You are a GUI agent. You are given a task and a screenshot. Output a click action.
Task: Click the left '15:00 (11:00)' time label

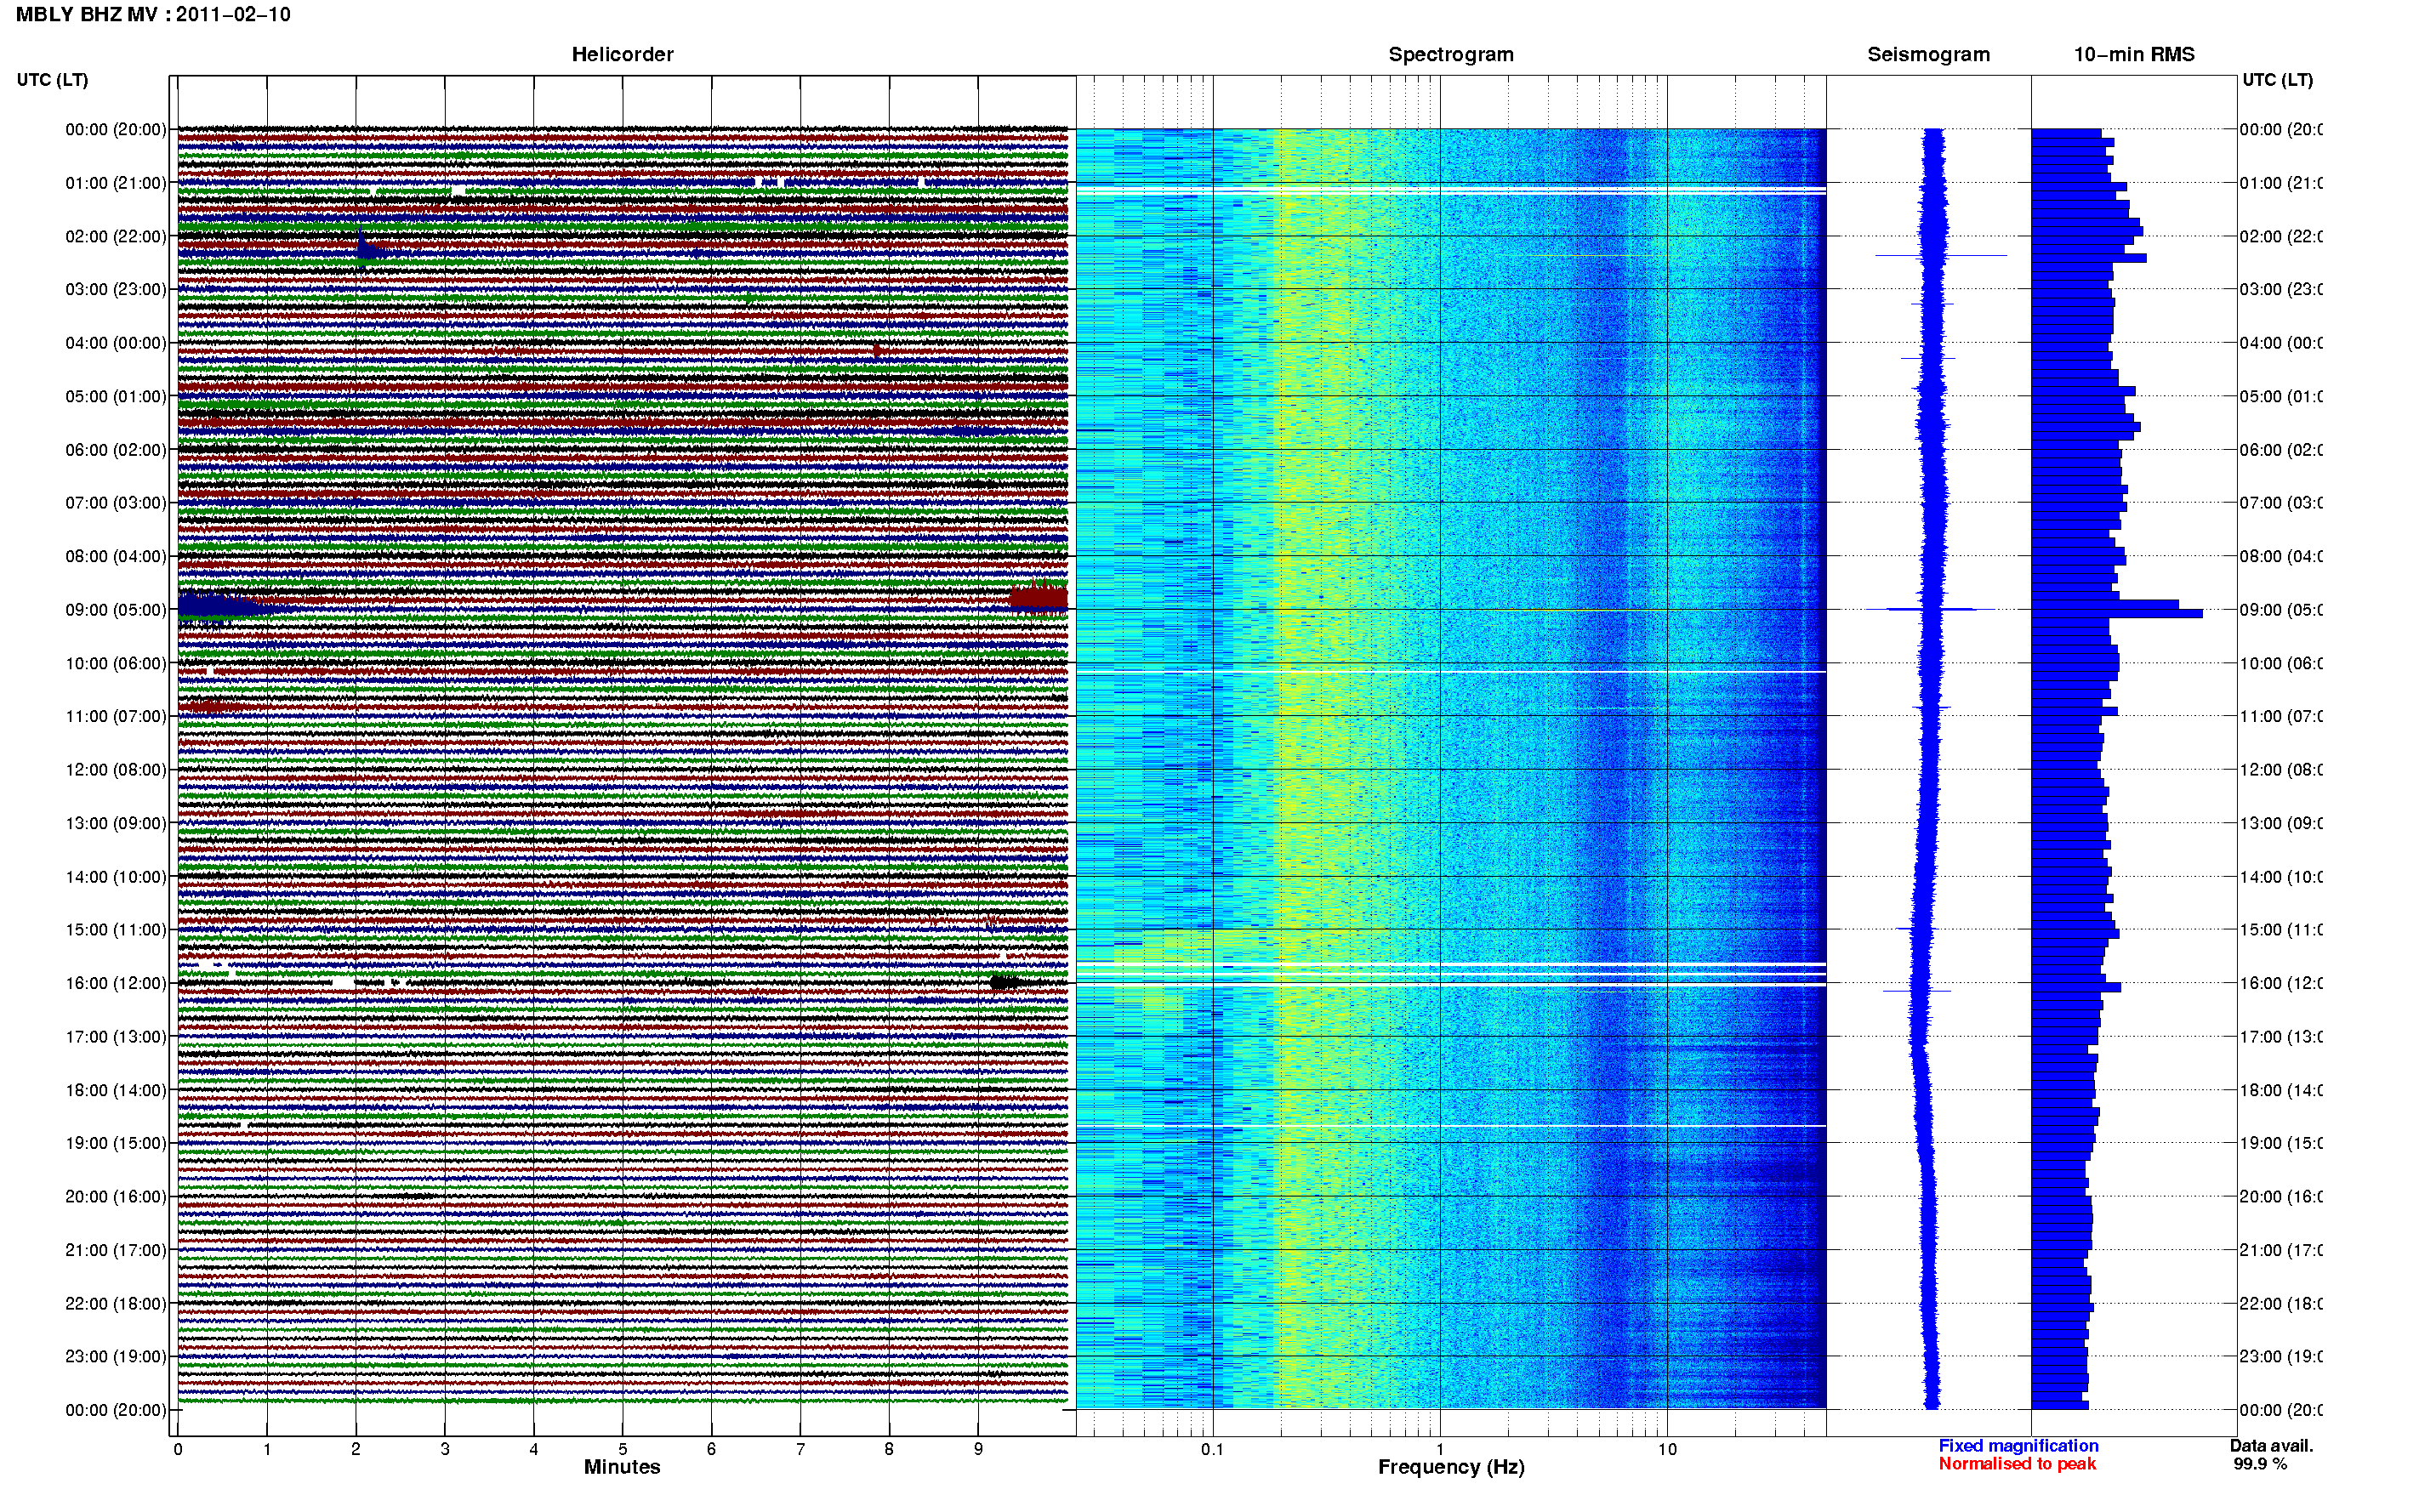click(116, 930)
